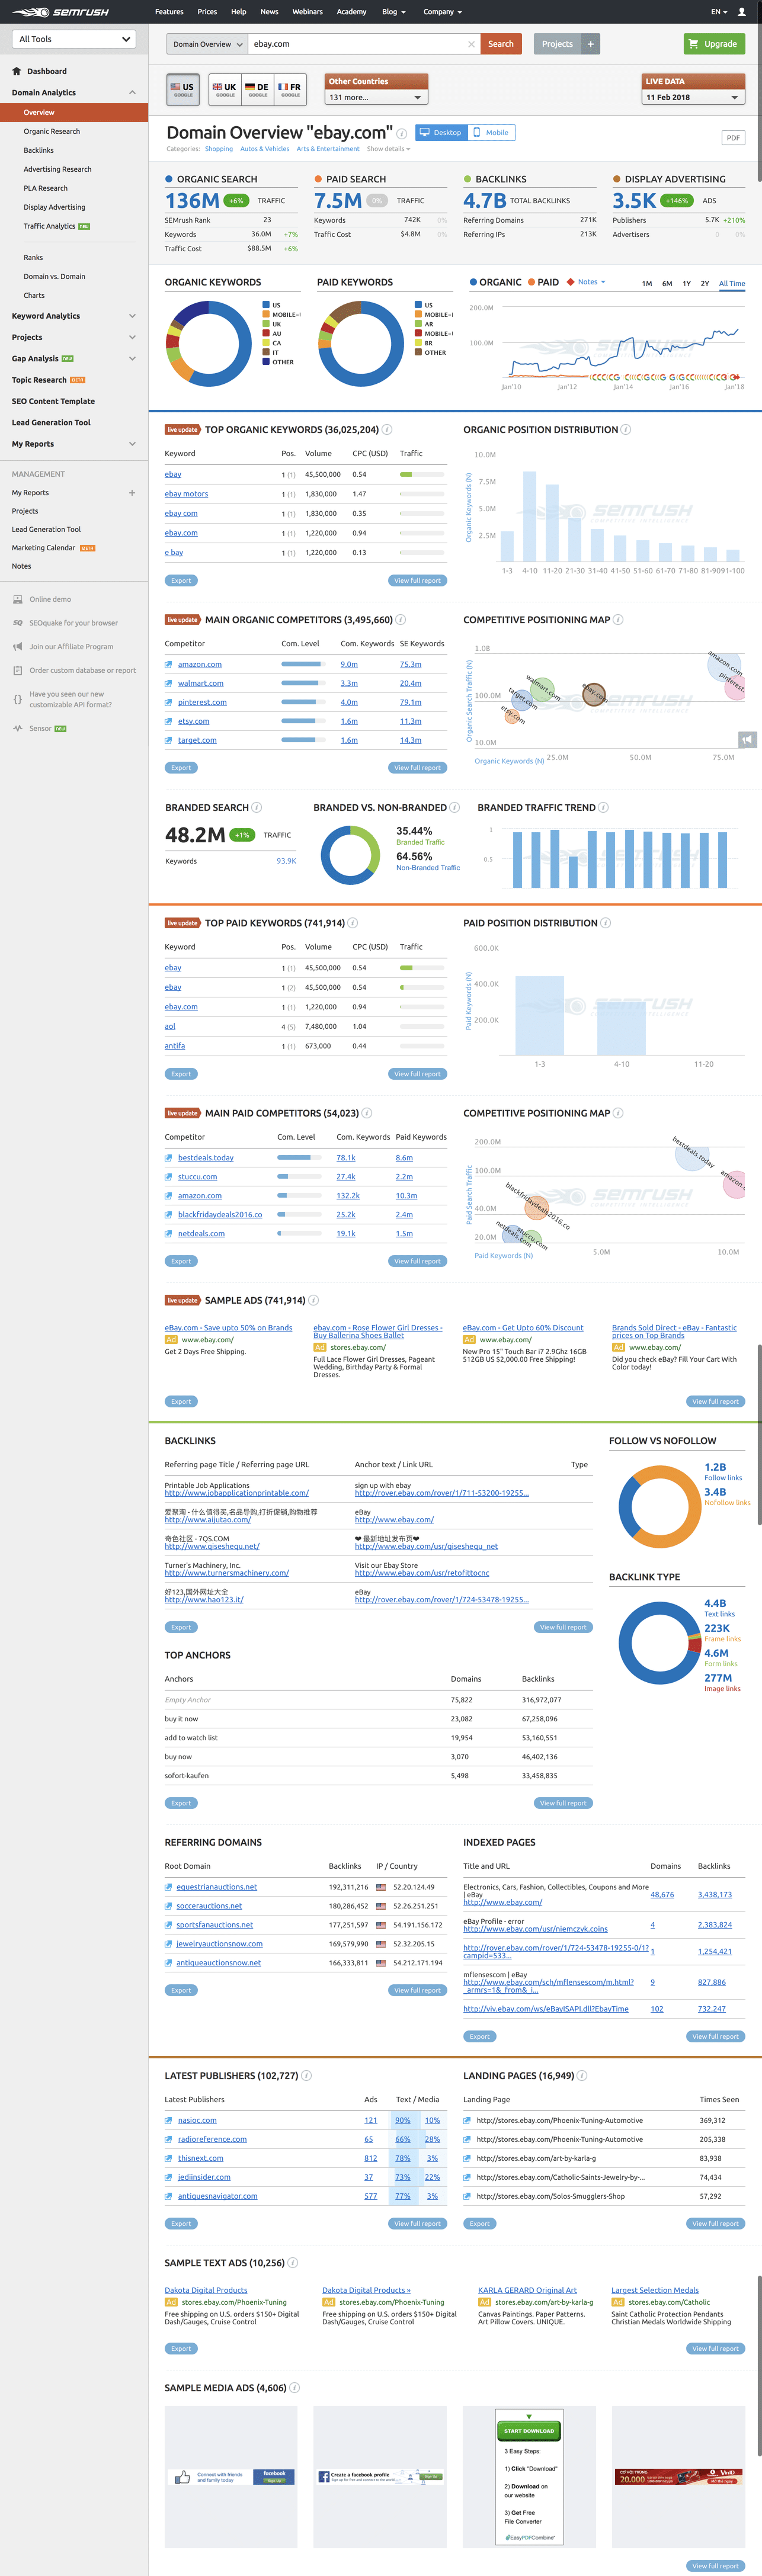
Task: Click the megaphone feedback icon
Action: click(747, 739)
